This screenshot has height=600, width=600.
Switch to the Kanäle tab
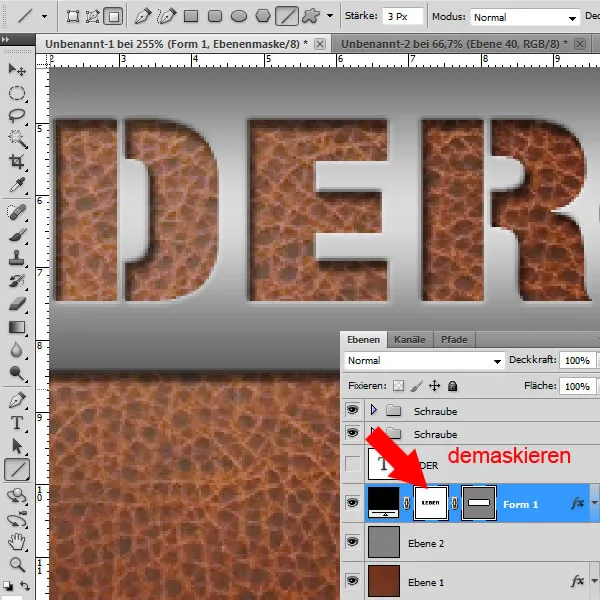[x=410, y=339]
